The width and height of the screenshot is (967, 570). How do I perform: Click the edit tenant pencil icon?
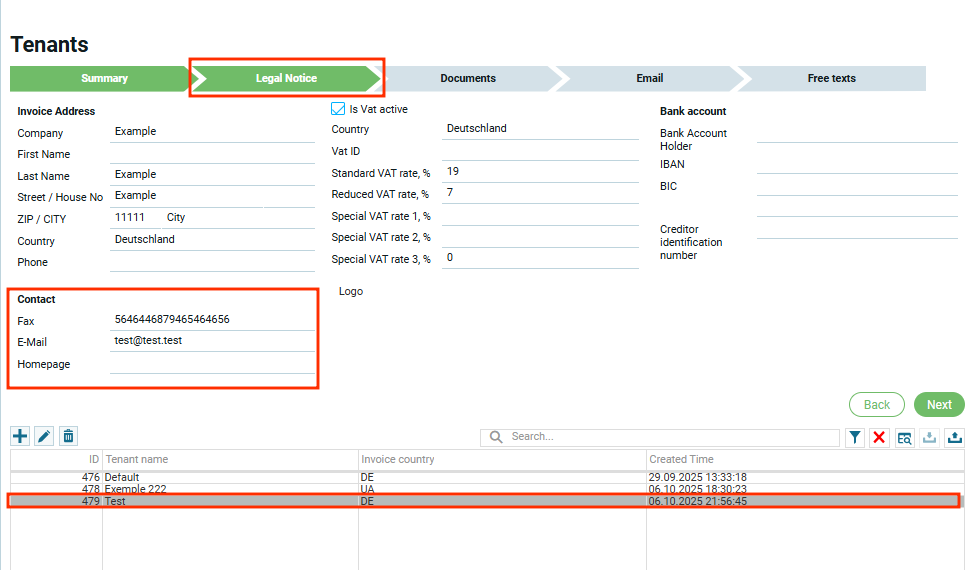pos(44,436)
